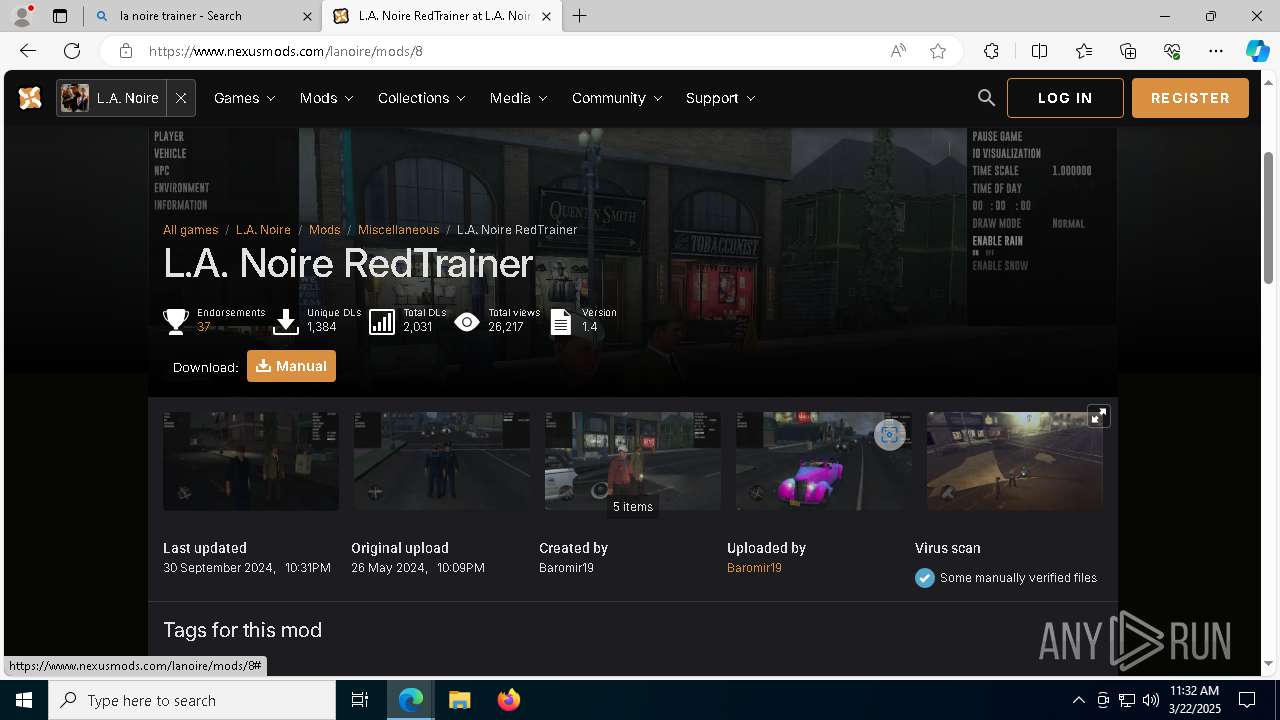Image resolution: width=1280 pixels, height=720 pixels.
Task: Open a new browser tab
Action: click(579, 16)
